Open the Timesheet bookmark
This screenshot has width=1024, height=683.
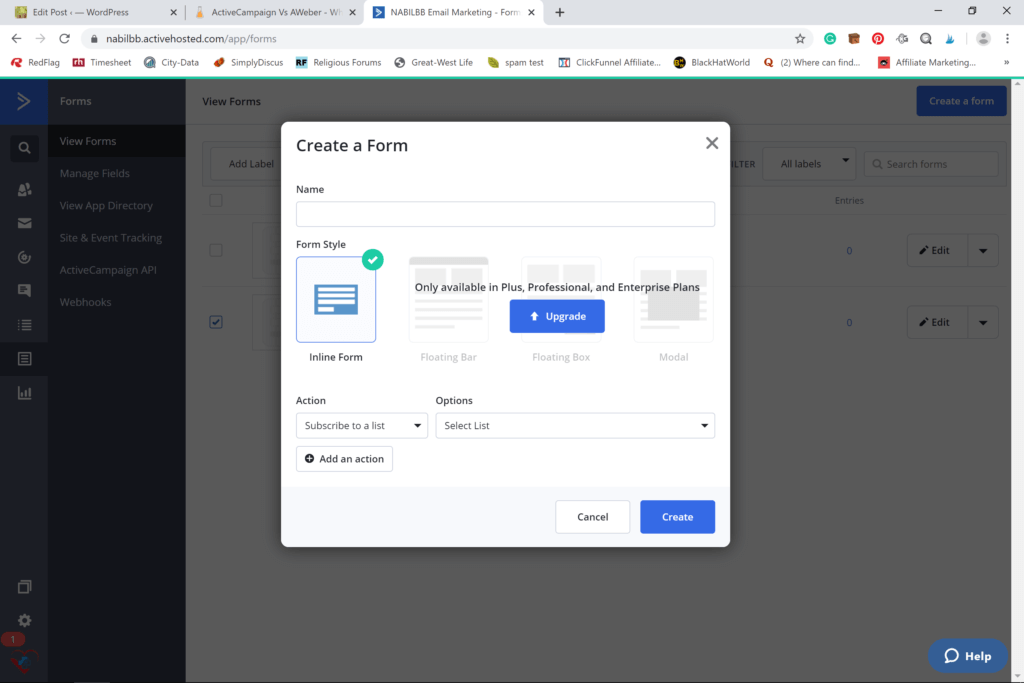tap(102, 63)
